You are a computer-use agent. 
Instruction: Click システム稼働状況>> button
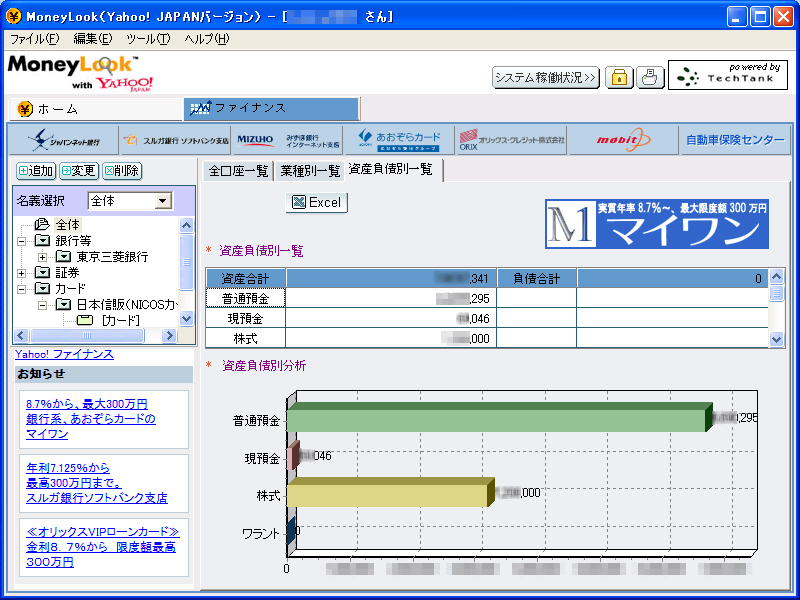(x=545, y=78)
